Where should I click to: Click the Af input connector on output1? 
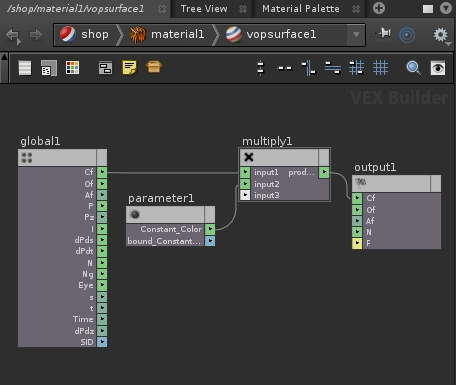(357, 221)
